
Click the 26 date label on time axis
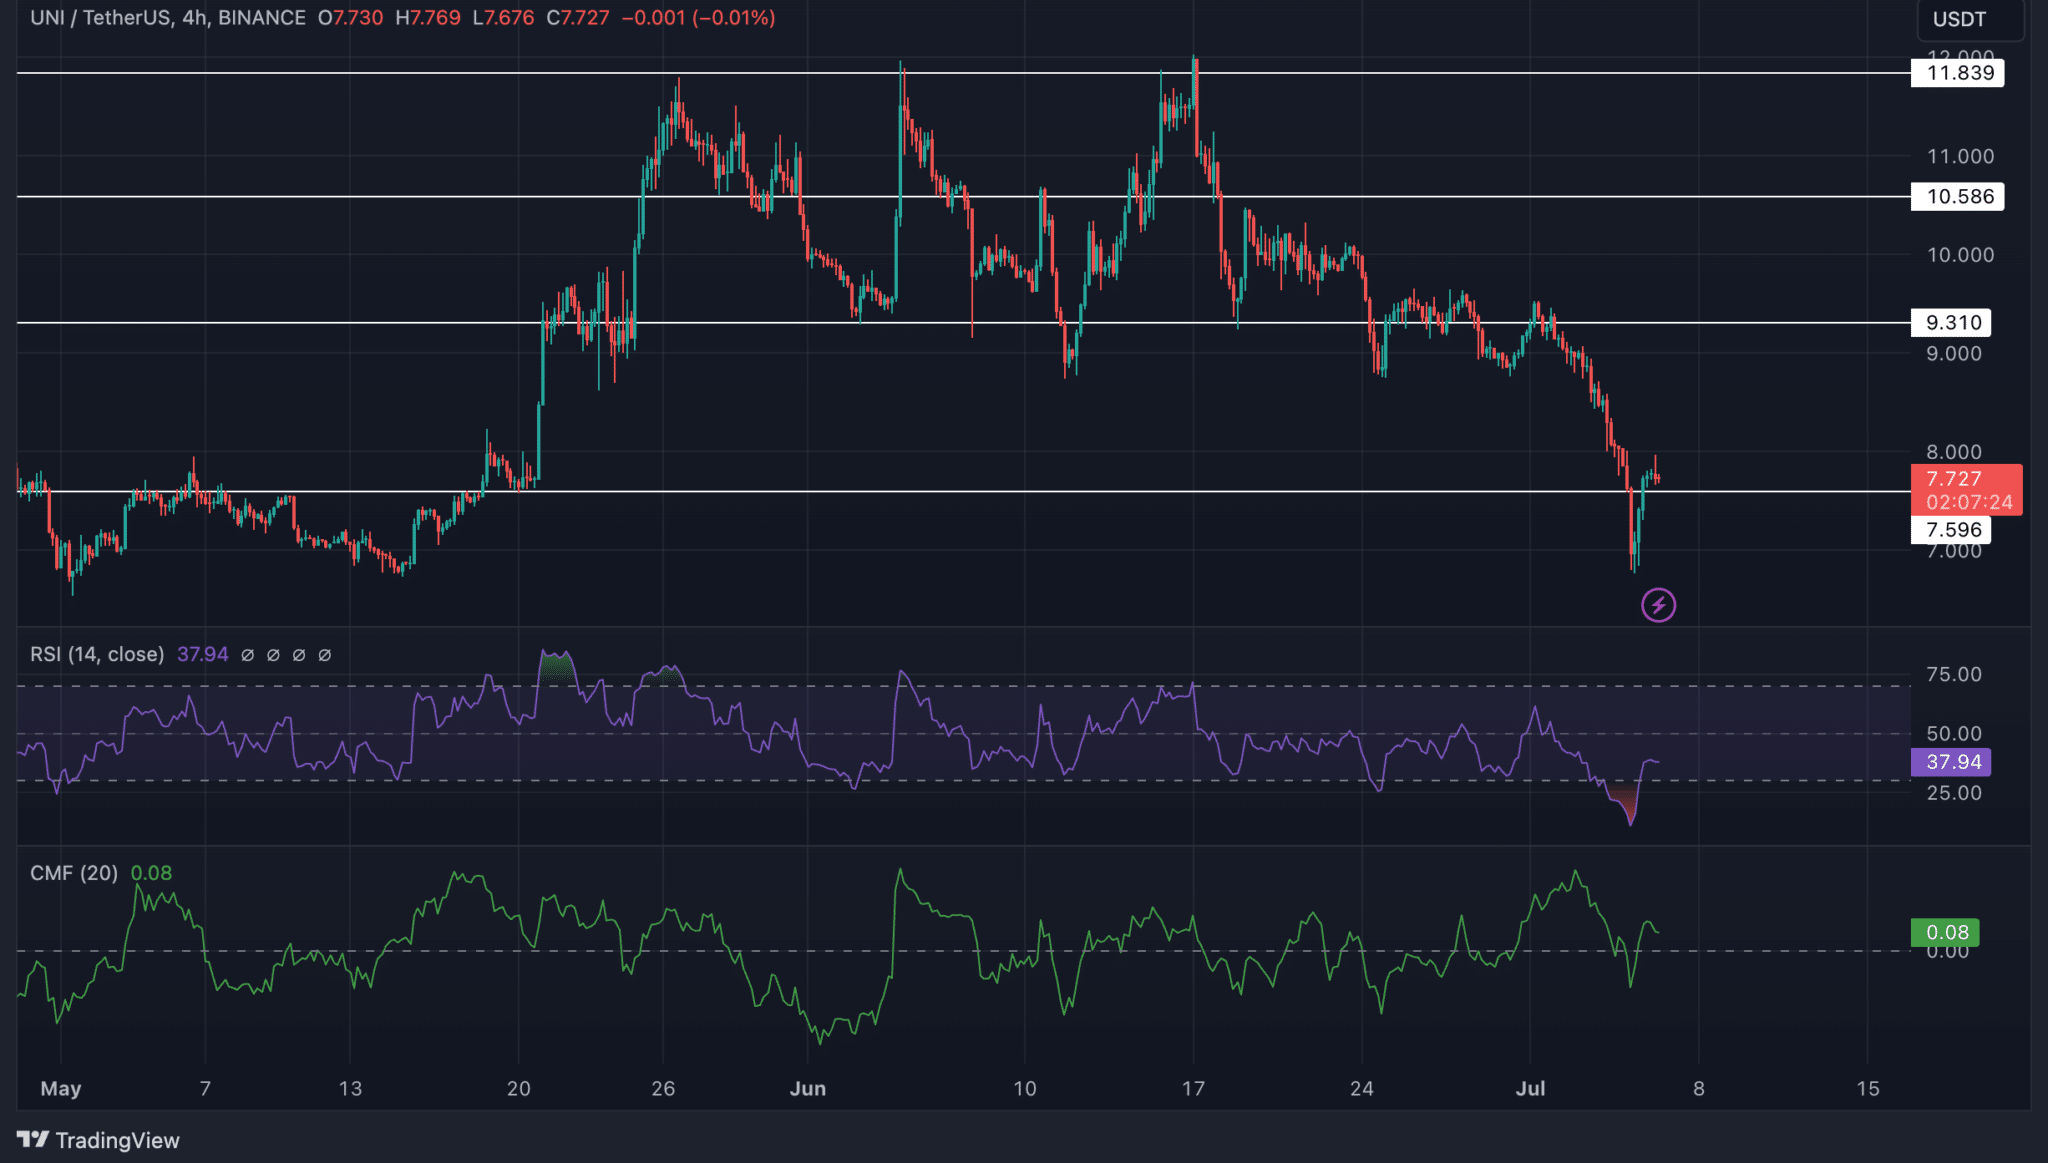click(663, 1089)
